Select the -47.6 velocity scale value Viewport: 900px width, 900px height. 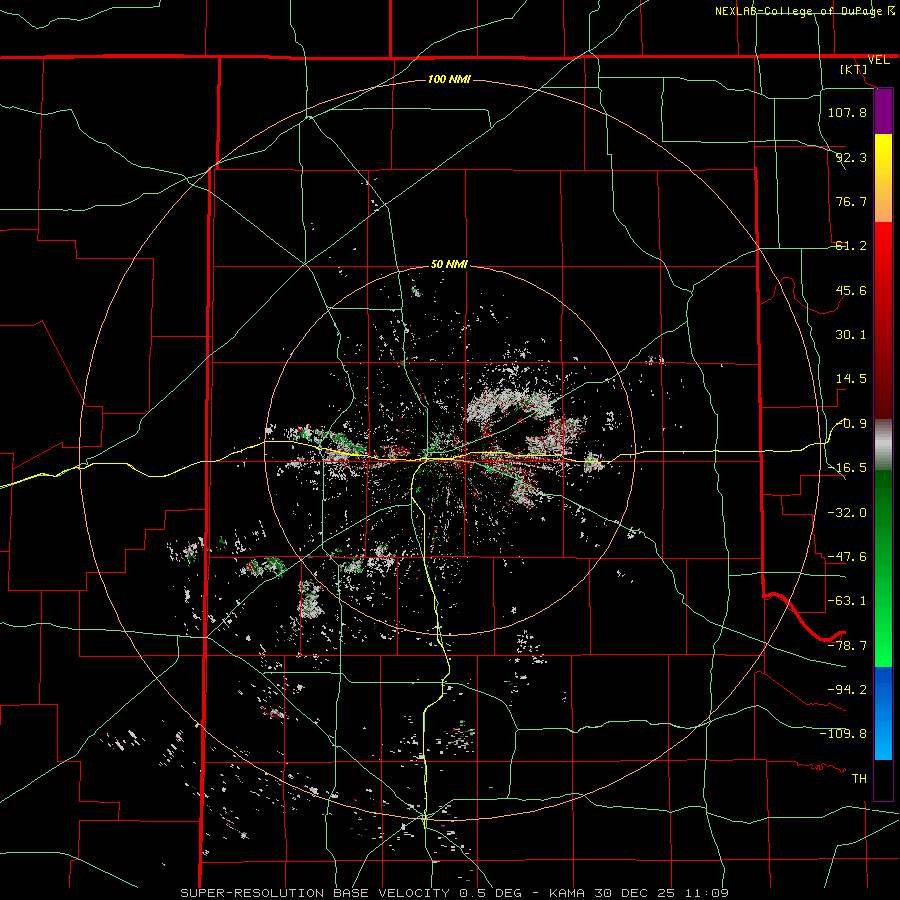pos(847,557)
